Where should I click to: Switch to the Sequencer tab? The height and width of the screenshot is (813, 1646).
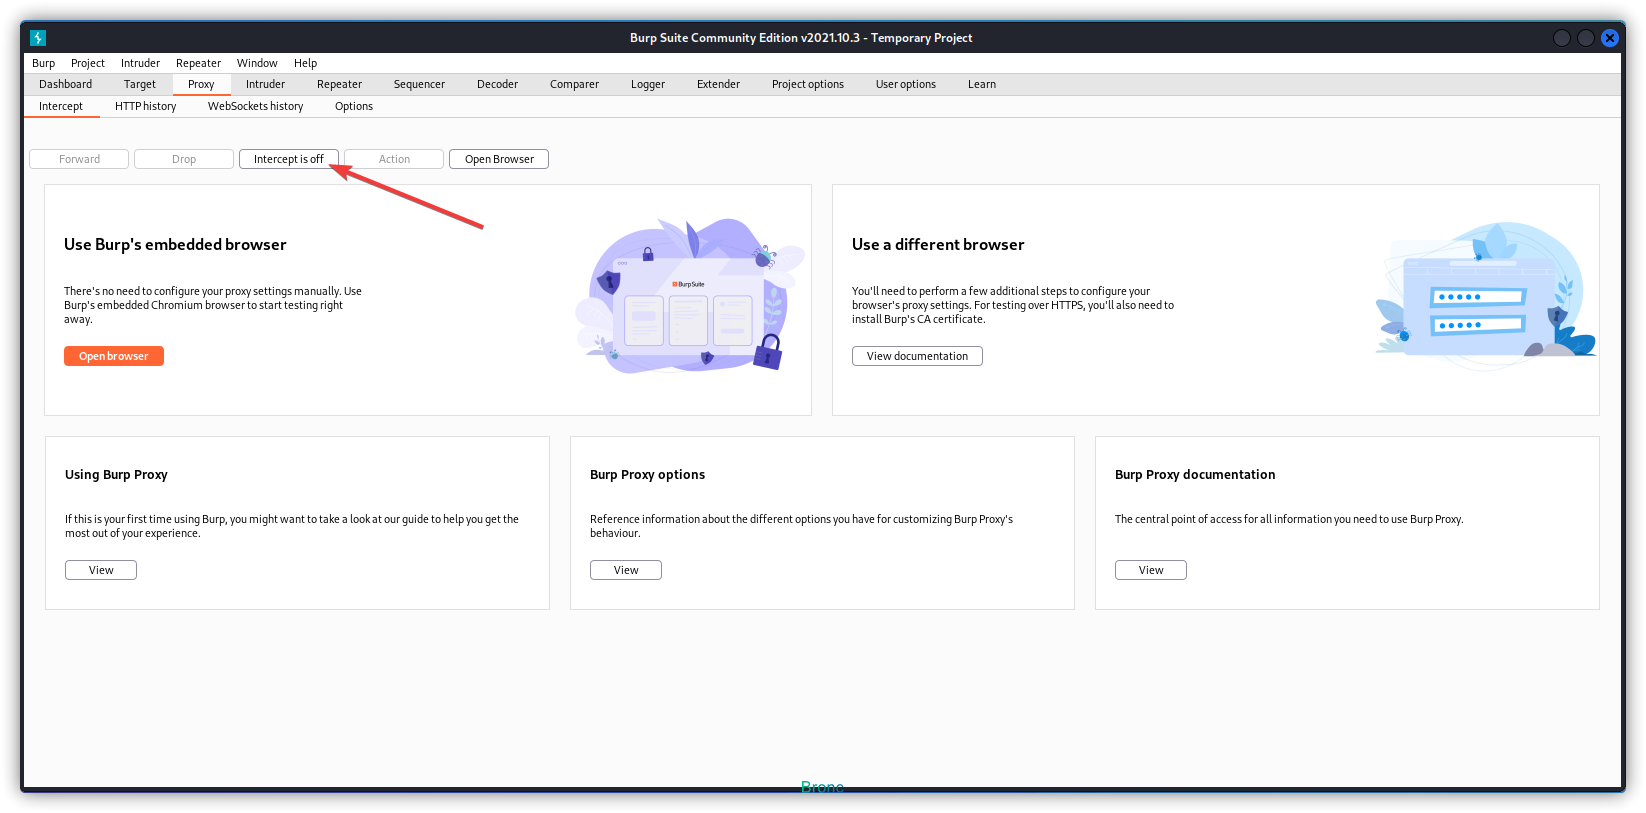tap(419, 84)
